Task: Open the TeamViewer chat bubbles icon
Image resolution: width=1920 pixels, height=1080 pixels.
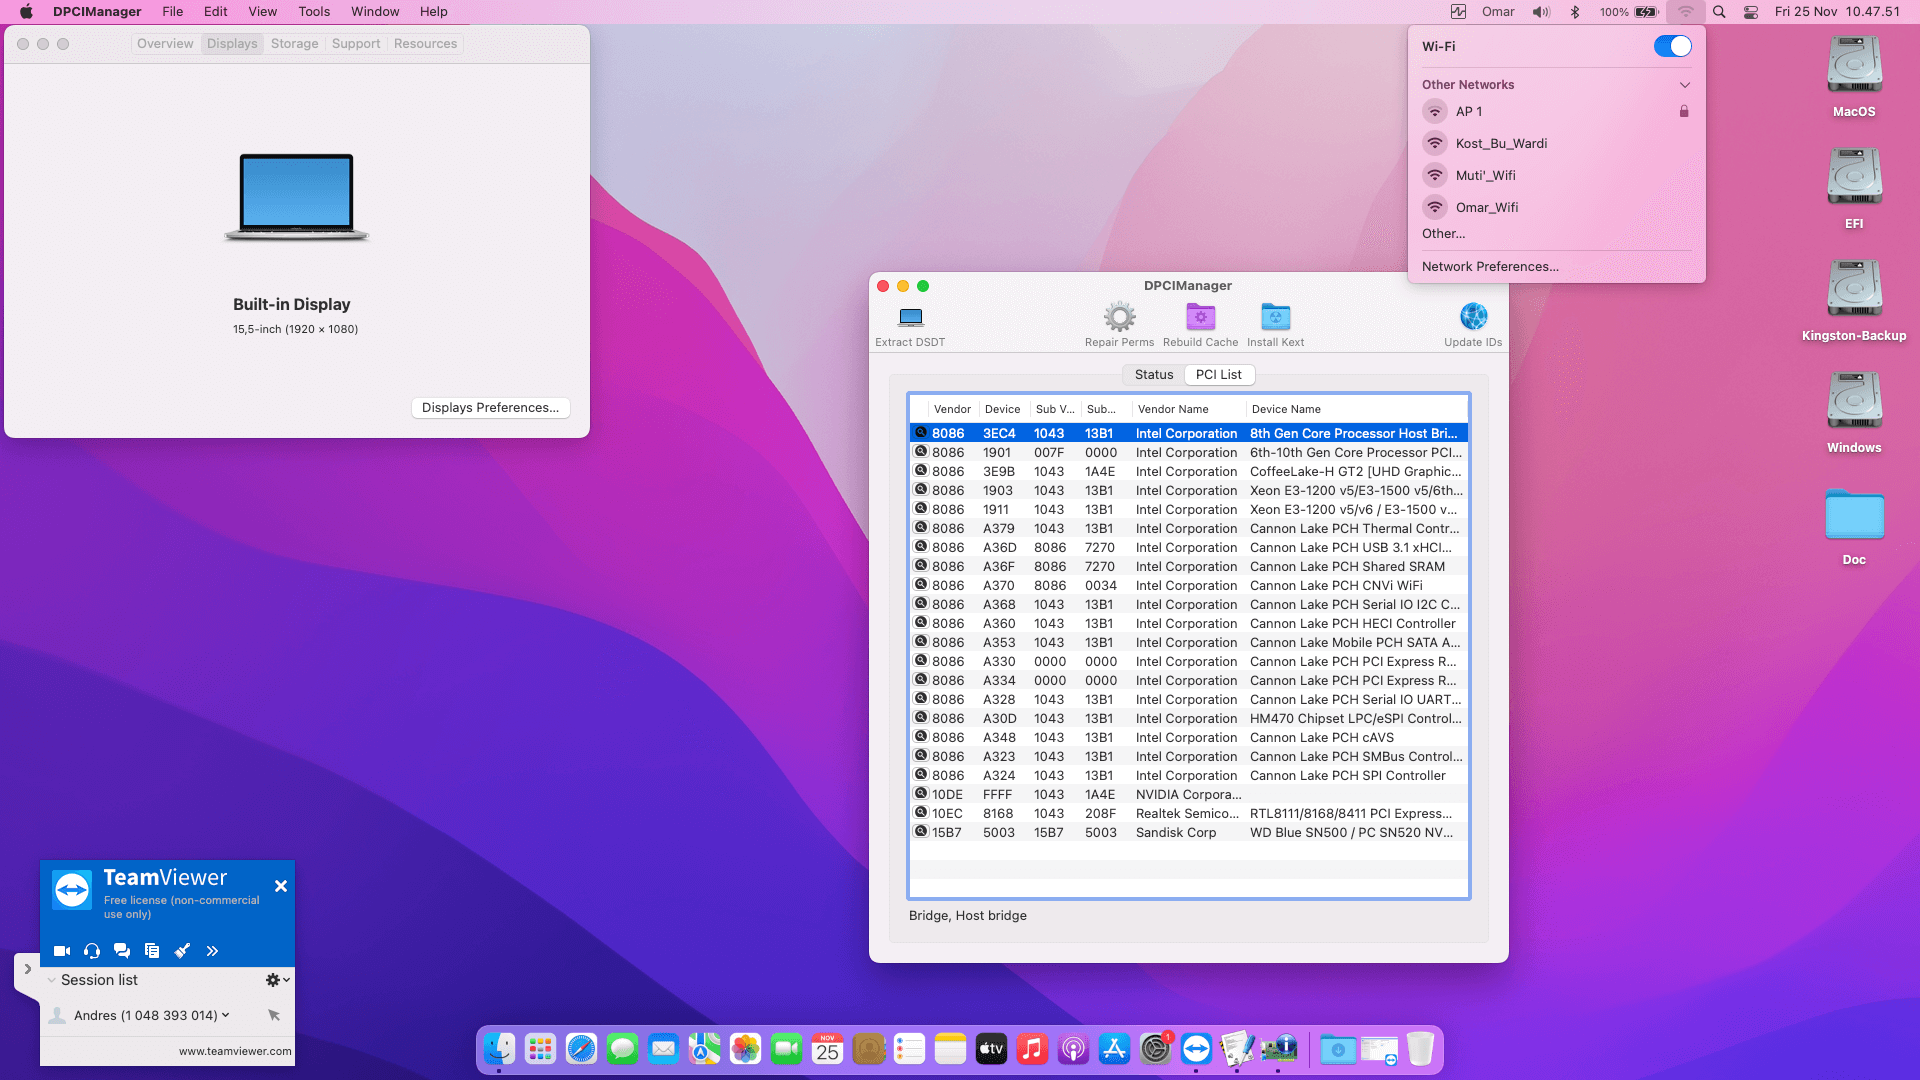Action: 122,951
